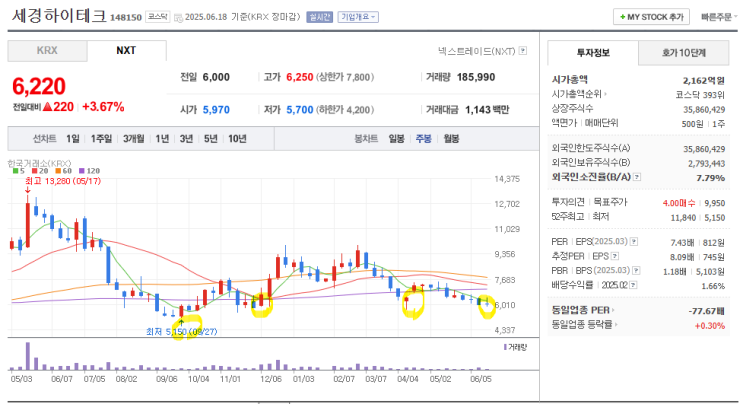Show the 1주일 line chart
Screen dimensions: 743x404
[101, 139]
